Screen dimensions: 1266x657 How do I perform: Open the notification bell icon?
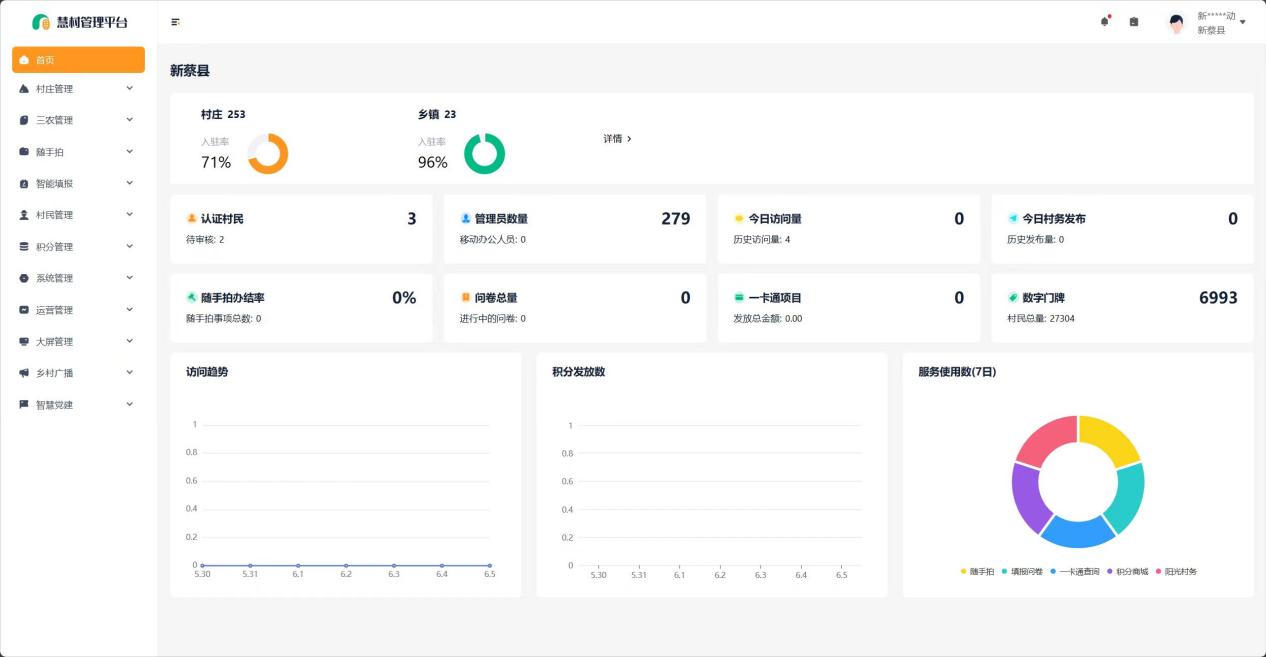(x=1105, y=22)
